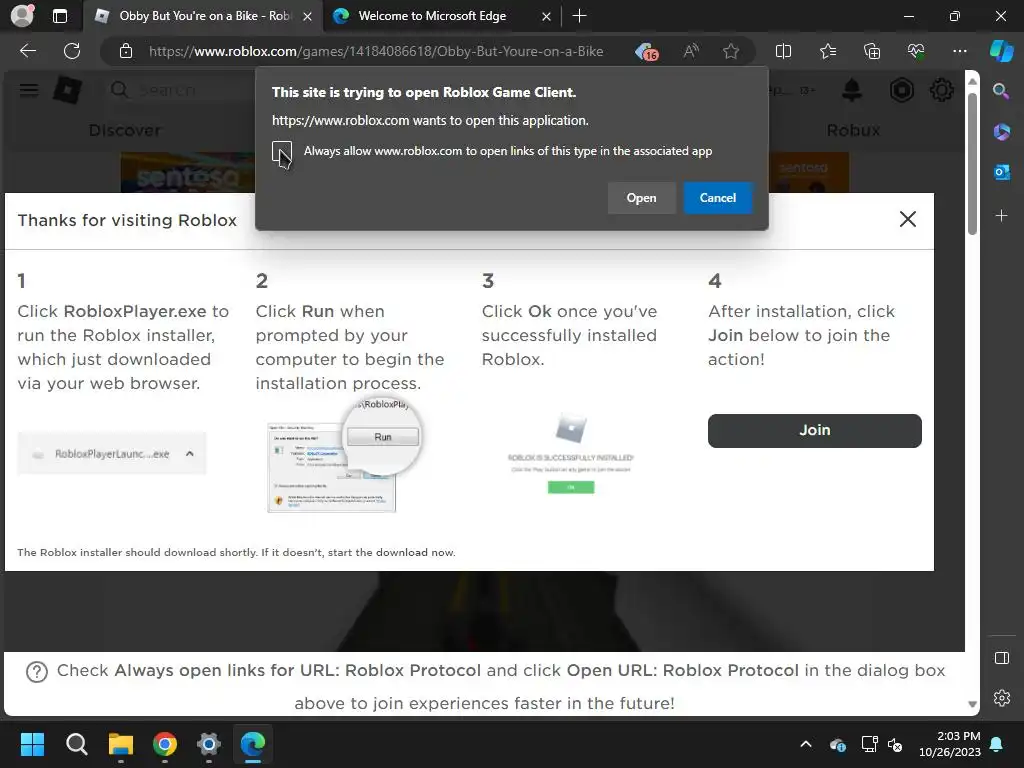Close the Thanks for visiting Roblox panel
The width and height of the screenshot is (1024, 768).
908,219
